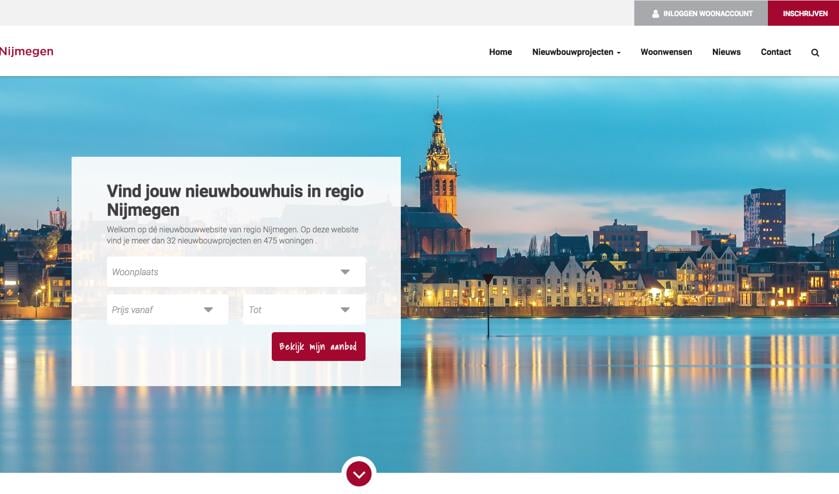
Task: Click the Woonplaats dropdown arrow
Action: pos(345,272)
